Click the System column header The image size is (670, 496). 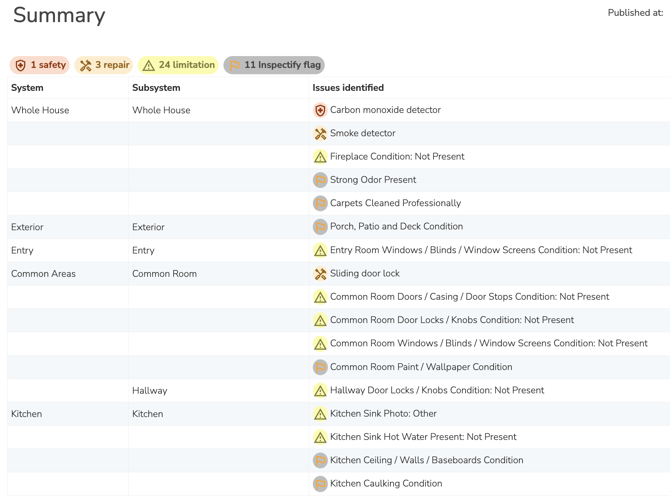point(27,88)
